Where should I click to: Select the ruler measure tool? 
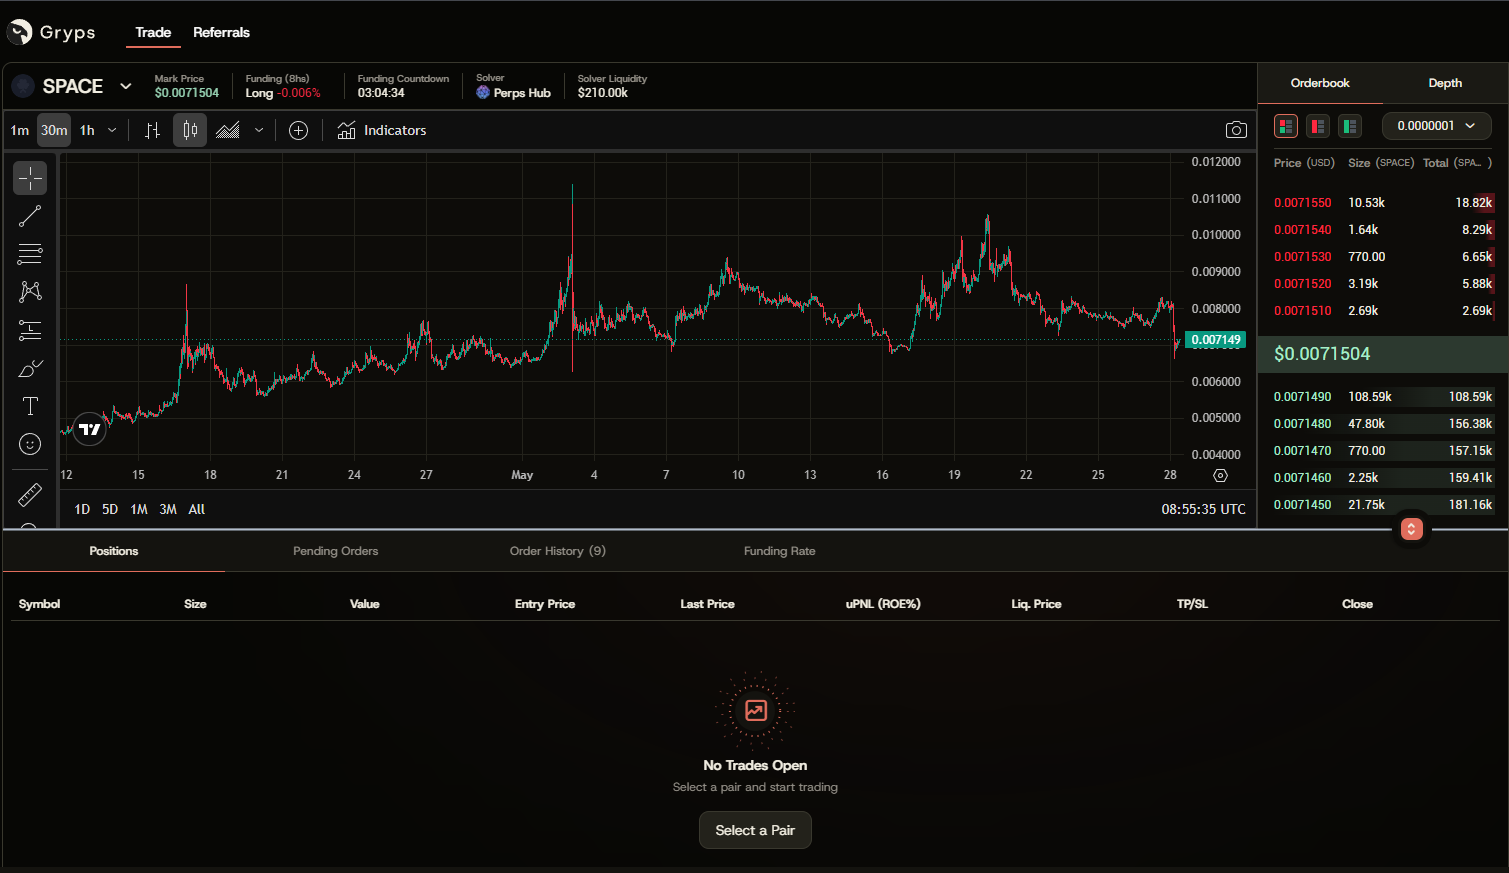pos(30,494)
